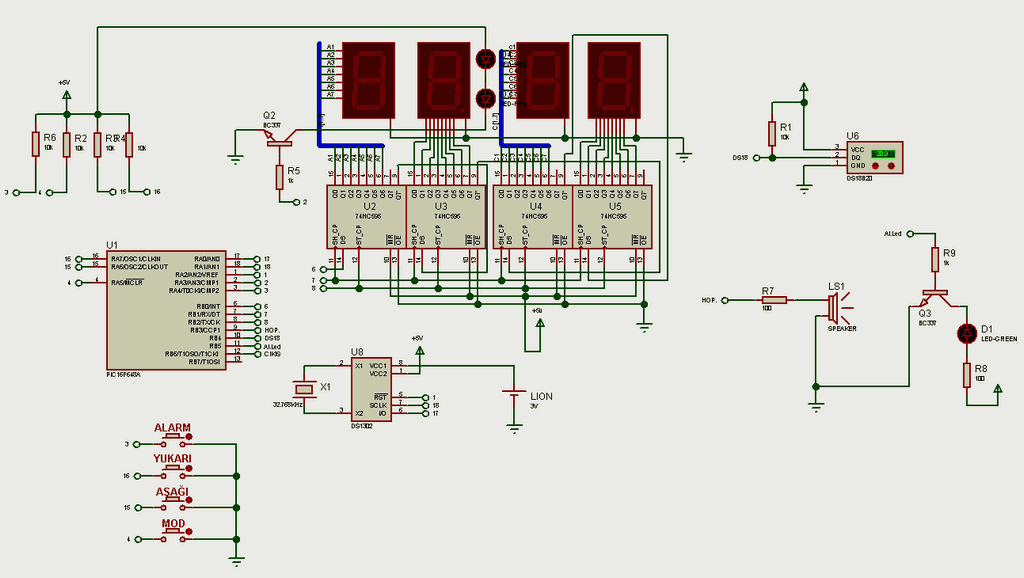Select the LION 3V battery symbol
Viewport: 1024px width, 578px height.
(515, 394)
